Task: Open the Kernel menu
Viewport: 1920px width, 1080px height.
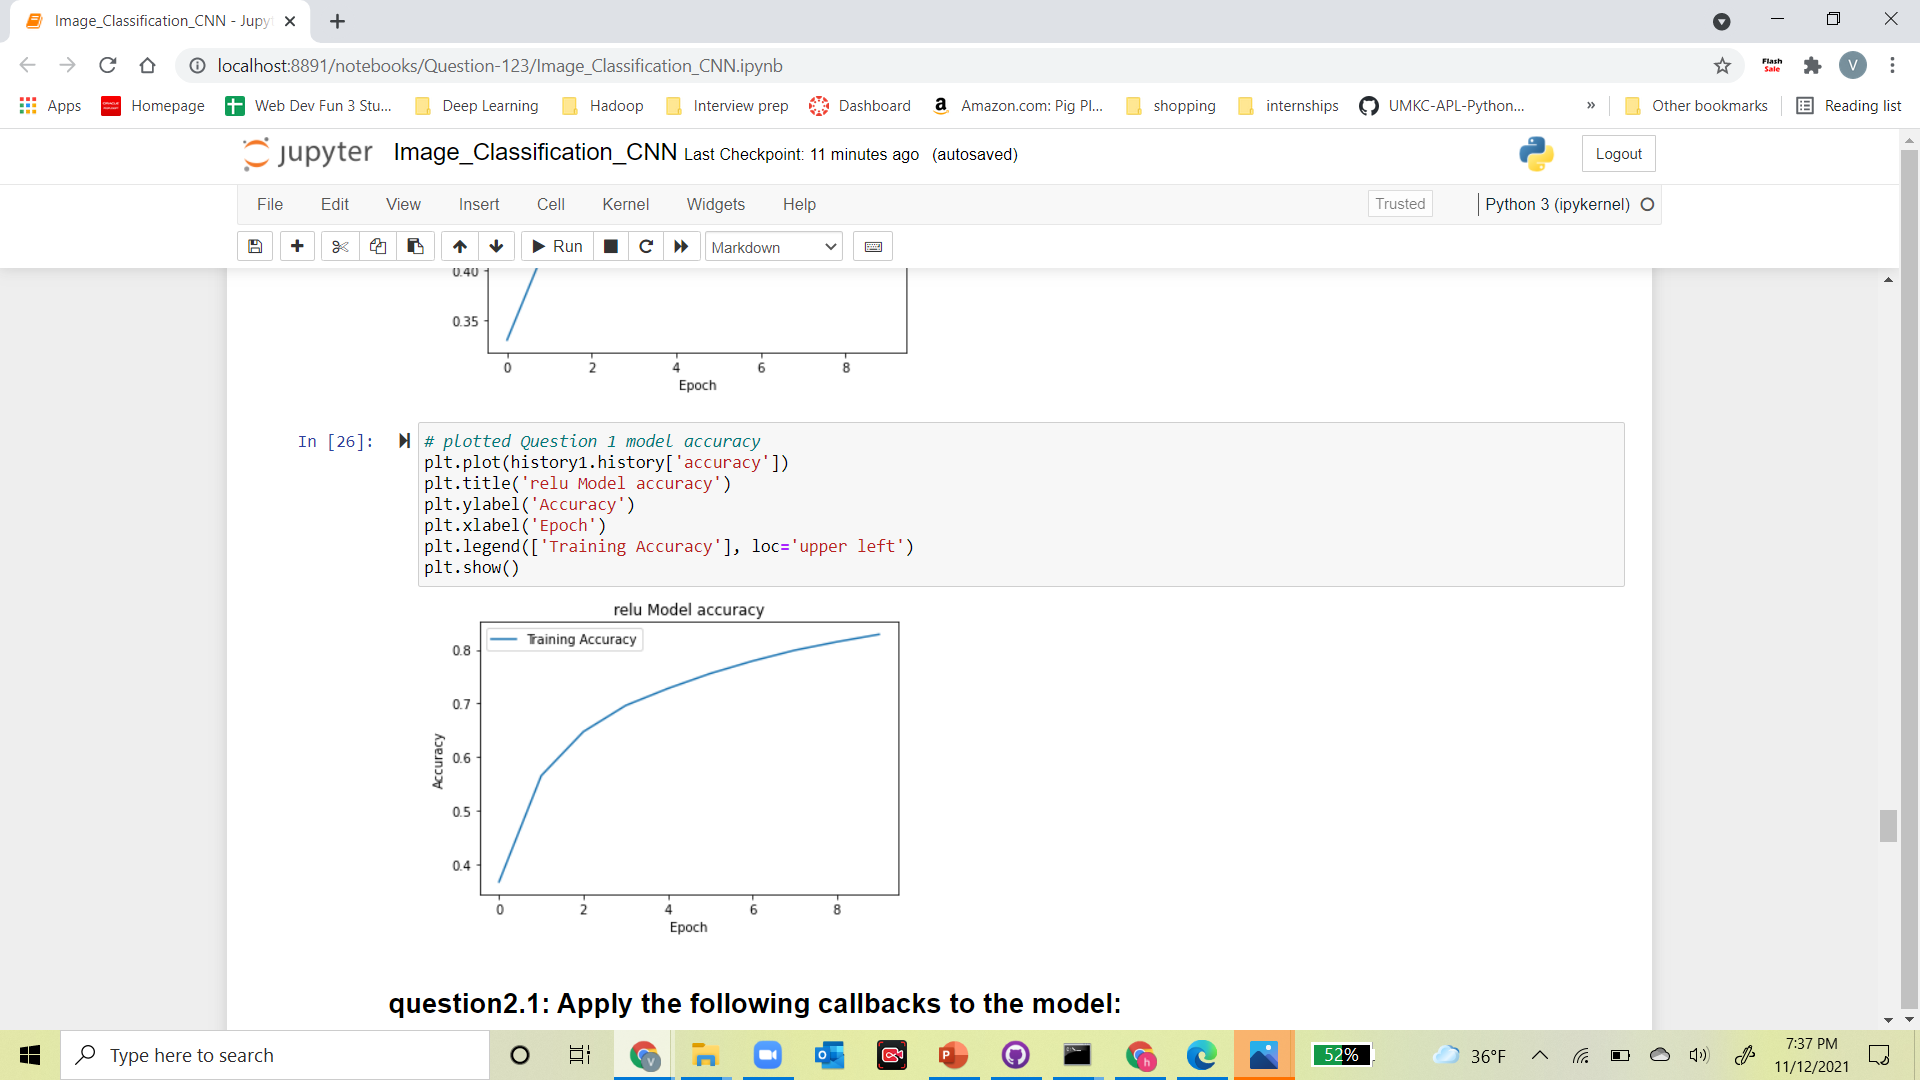Action: (625, 204)
